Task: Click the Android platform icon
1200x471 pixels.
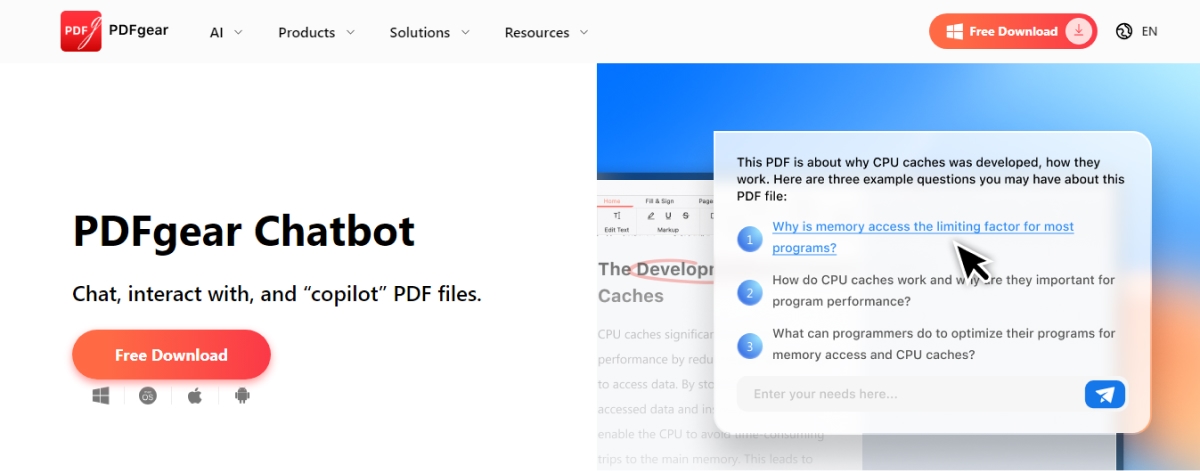Action: (x=241, y=396)
